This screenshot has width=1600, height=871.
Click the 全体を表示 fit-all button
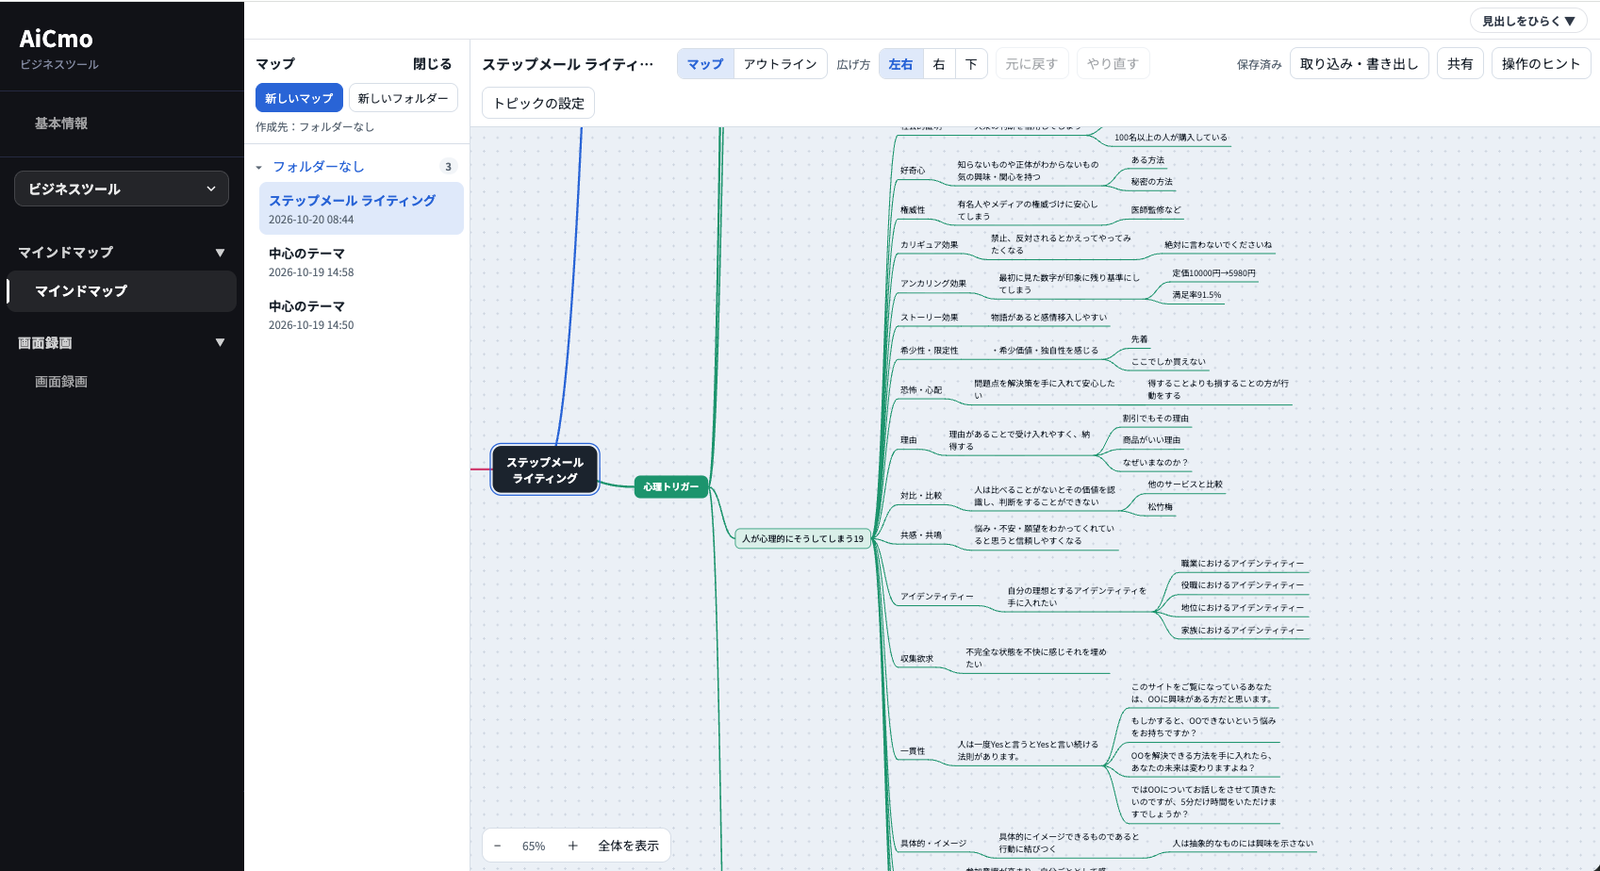click(628, 846)
